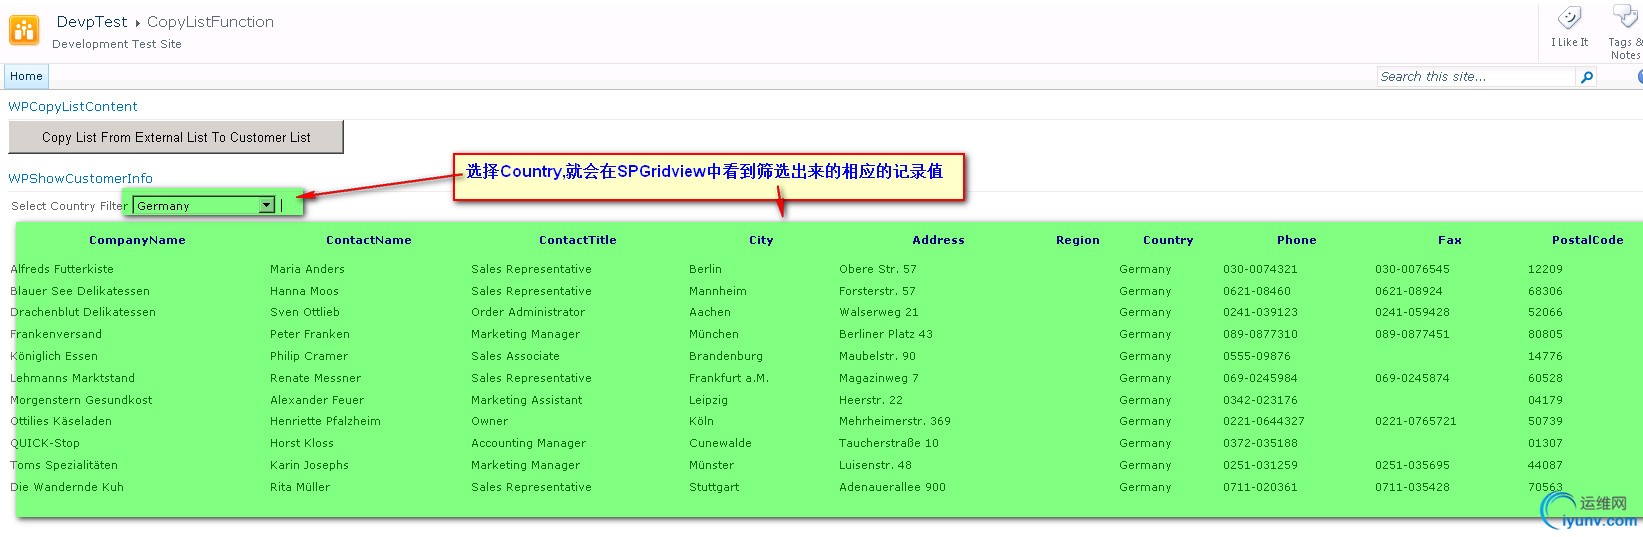
Task: Click the Accounting Manager title cell
Action: (528, 443)
